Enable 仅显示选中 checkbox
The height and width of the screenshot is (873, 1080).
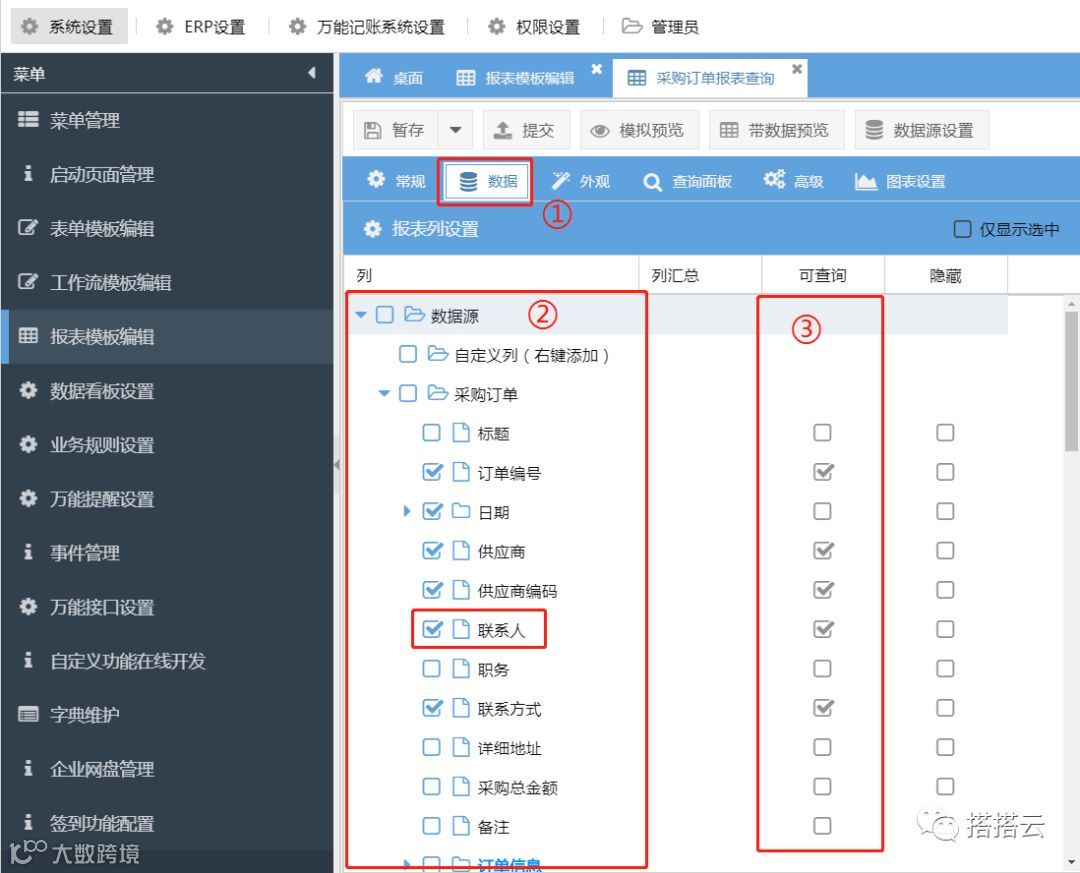pos(962,229)
